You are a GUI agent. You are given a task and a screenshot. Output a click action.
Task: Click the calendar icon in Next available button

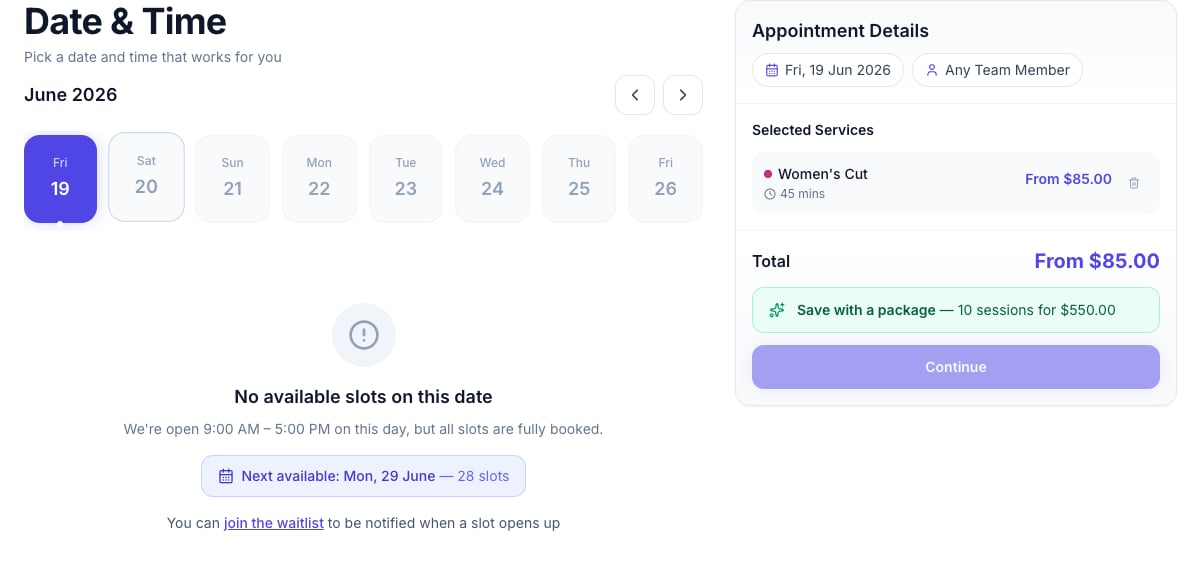point(226,476)
